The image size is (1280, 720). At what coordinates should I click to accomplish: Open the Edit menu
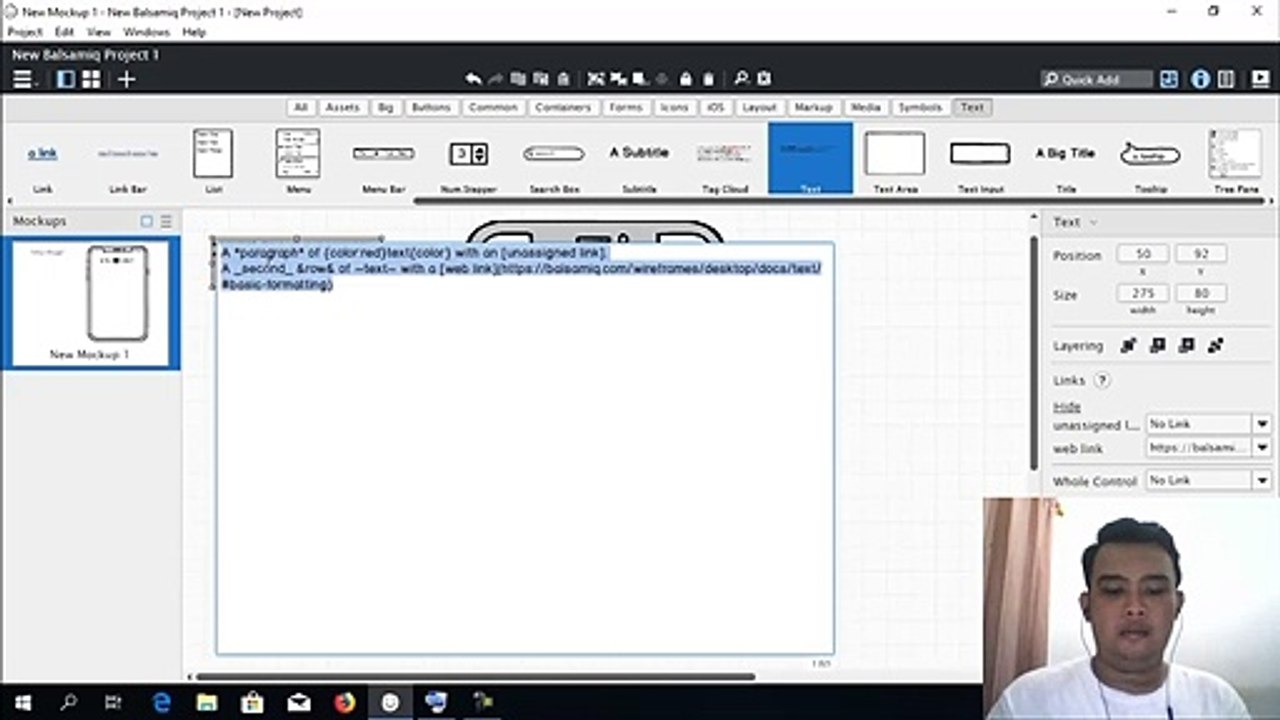(x=65, y=32)
